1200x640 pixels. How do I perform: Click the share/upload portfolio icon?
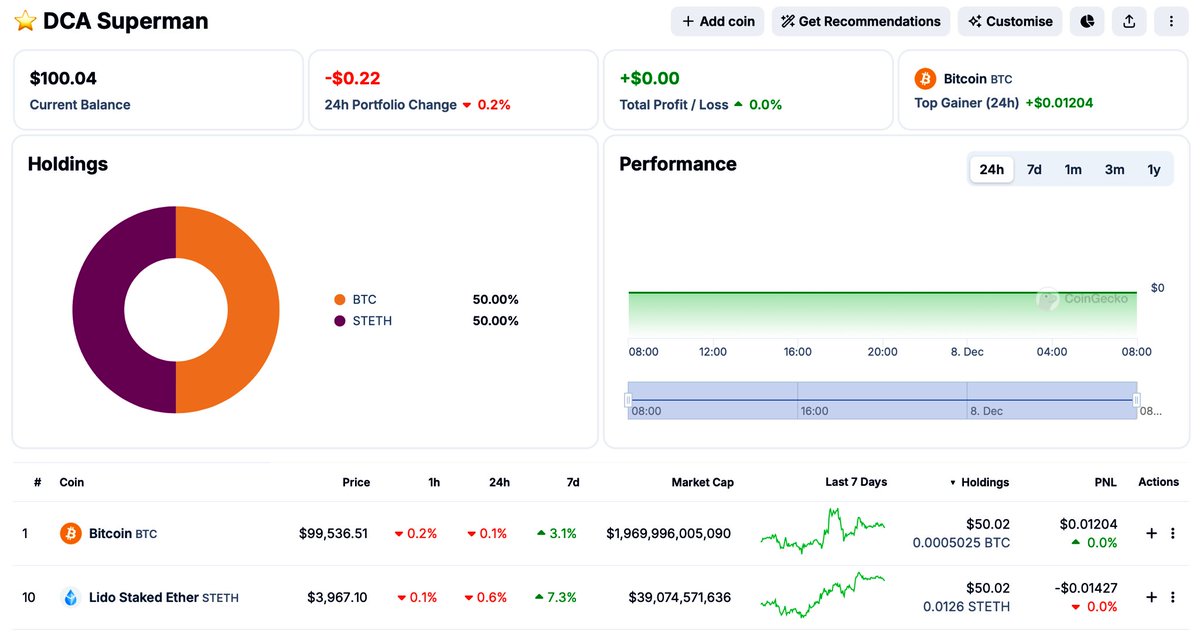(x=1129, y=21)
